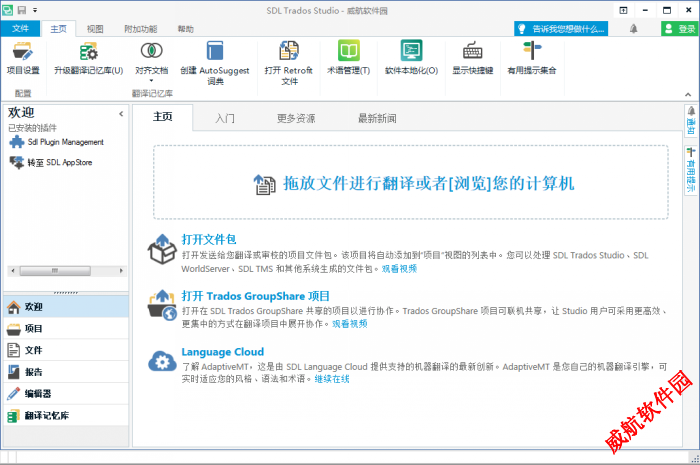
Task: Click the 'Tell me what you want' search box
Action: tap(561, 29)
